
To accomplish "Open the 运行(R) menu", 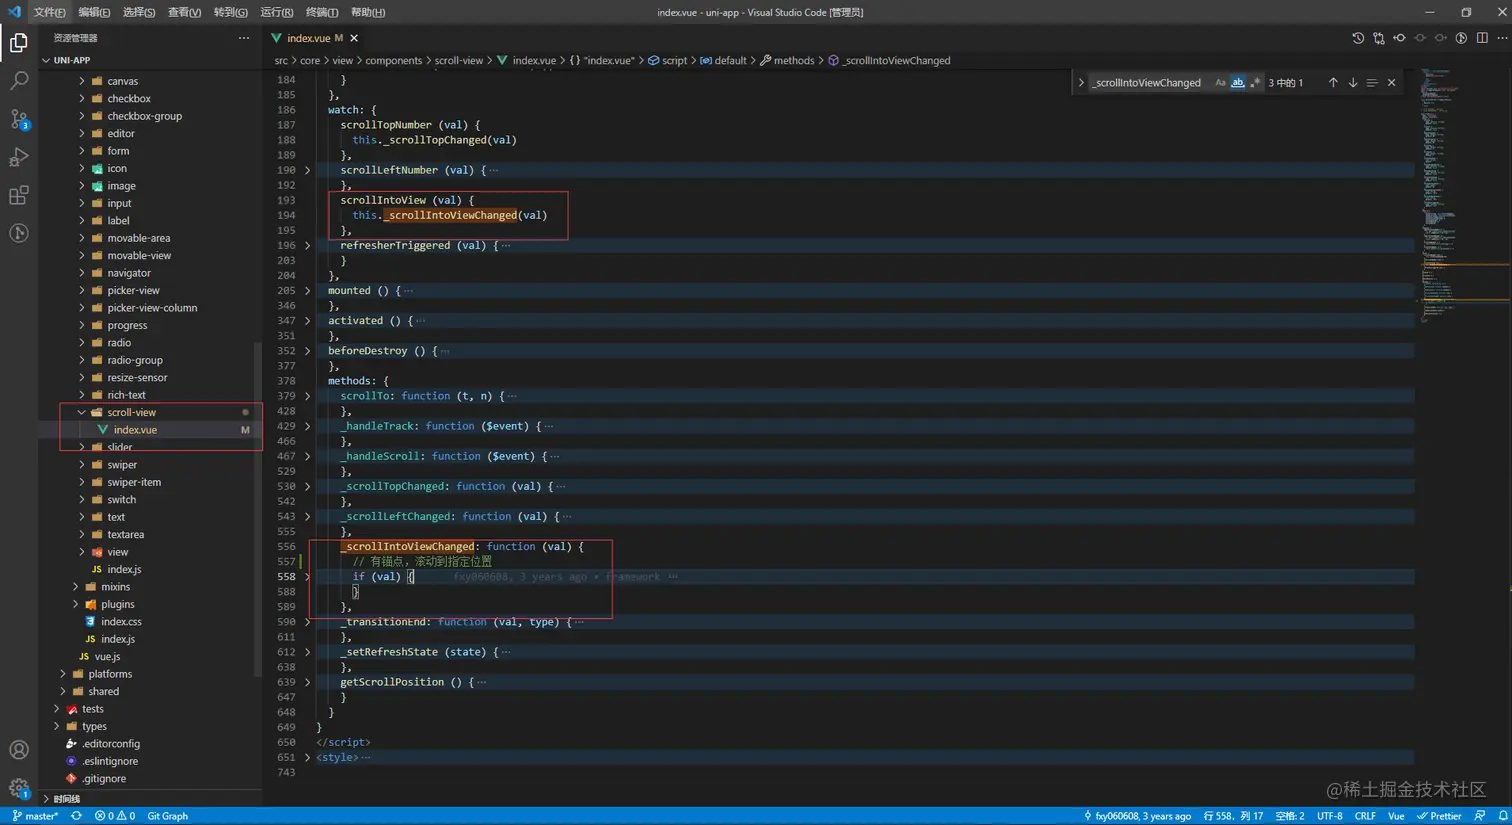I will coord(276,12).
